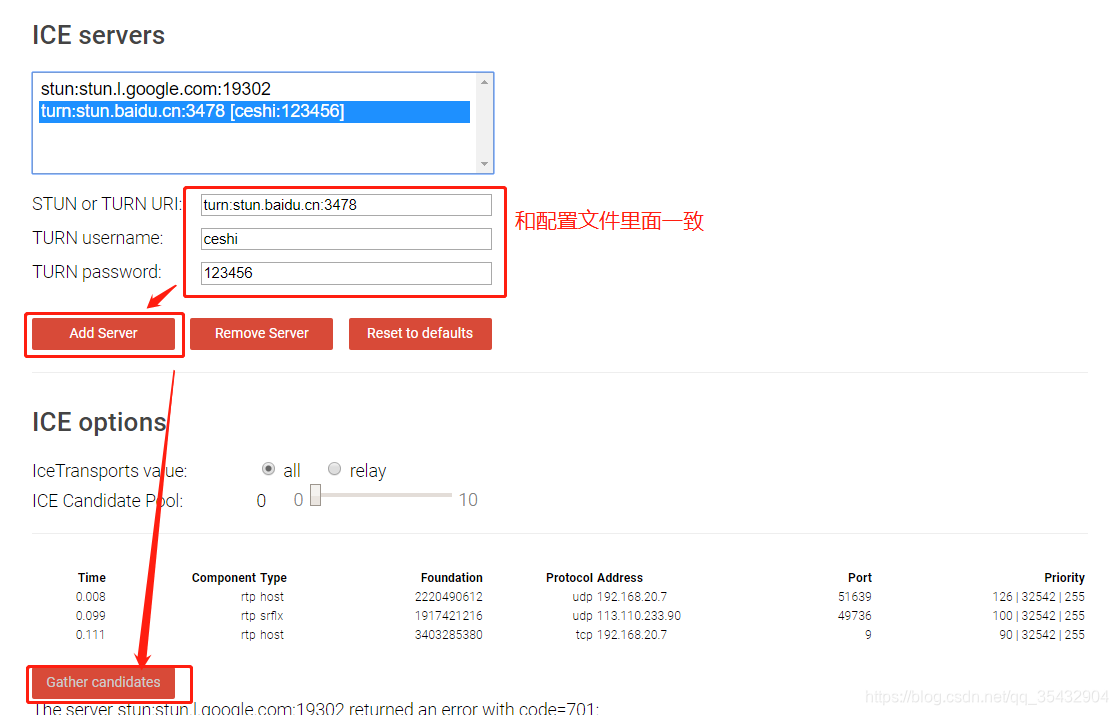Click the Foundation column header

tap(452, 577)
